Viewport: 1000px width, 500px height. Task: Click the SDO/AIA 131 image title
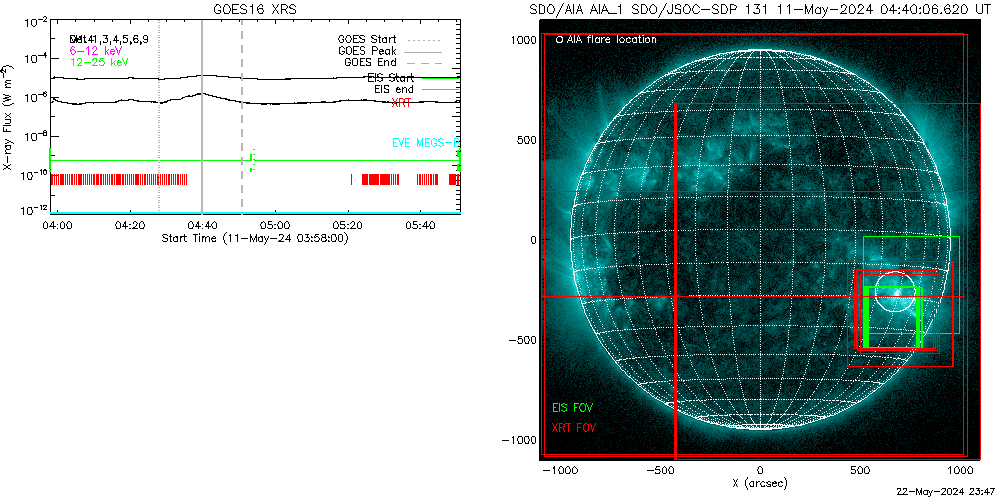coord(760,10)
